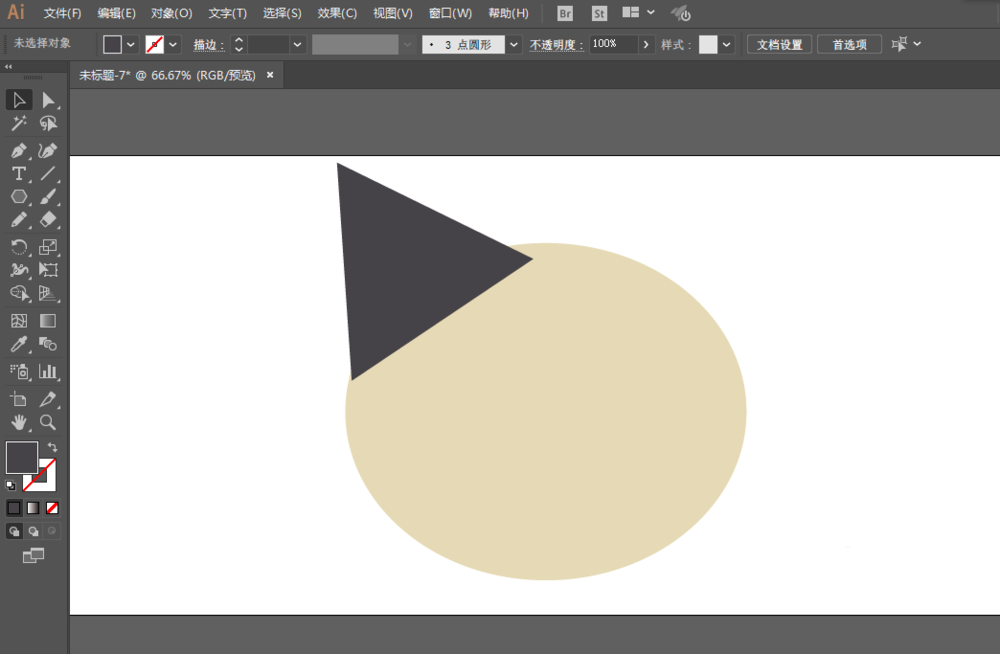Image resolution: width=1000 pixels, height=654 pixels.
Task: Select the Shape Builder tool
Action: coord(18,293)
